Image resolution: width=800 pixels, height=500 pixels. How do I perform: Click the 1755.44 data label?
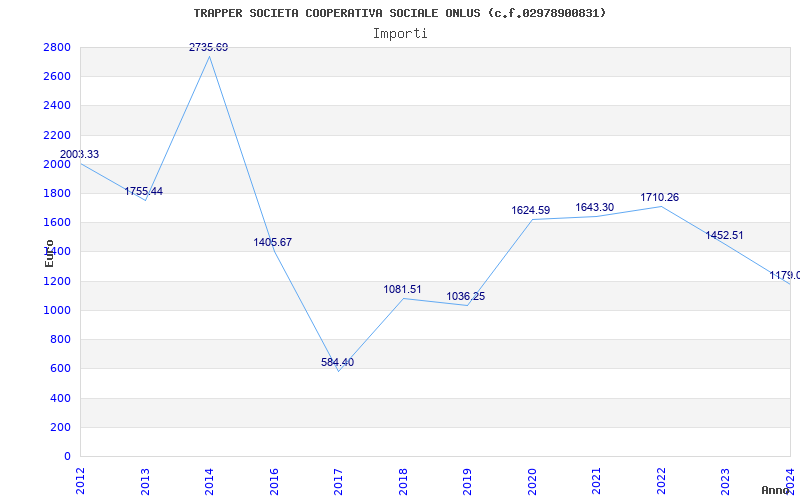[144, 191]
